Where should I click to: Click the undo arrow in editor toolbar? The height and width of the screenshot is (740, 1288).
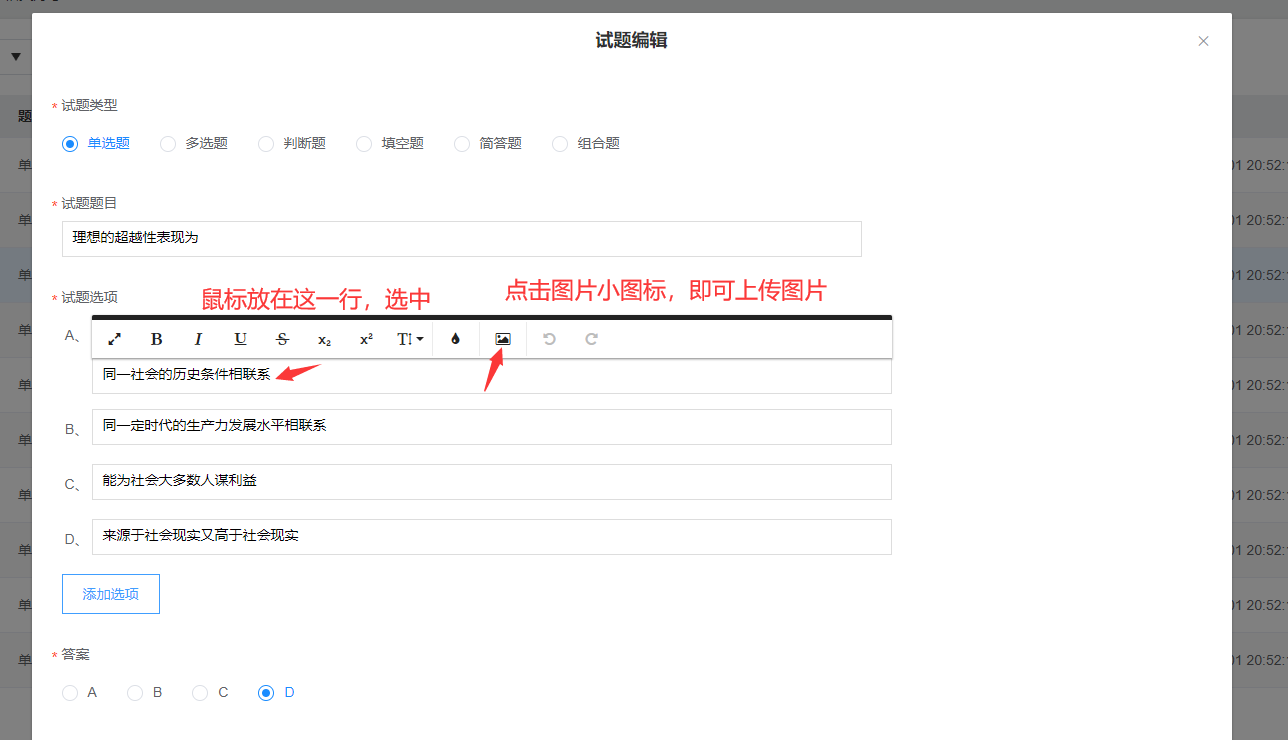point(549,339)
